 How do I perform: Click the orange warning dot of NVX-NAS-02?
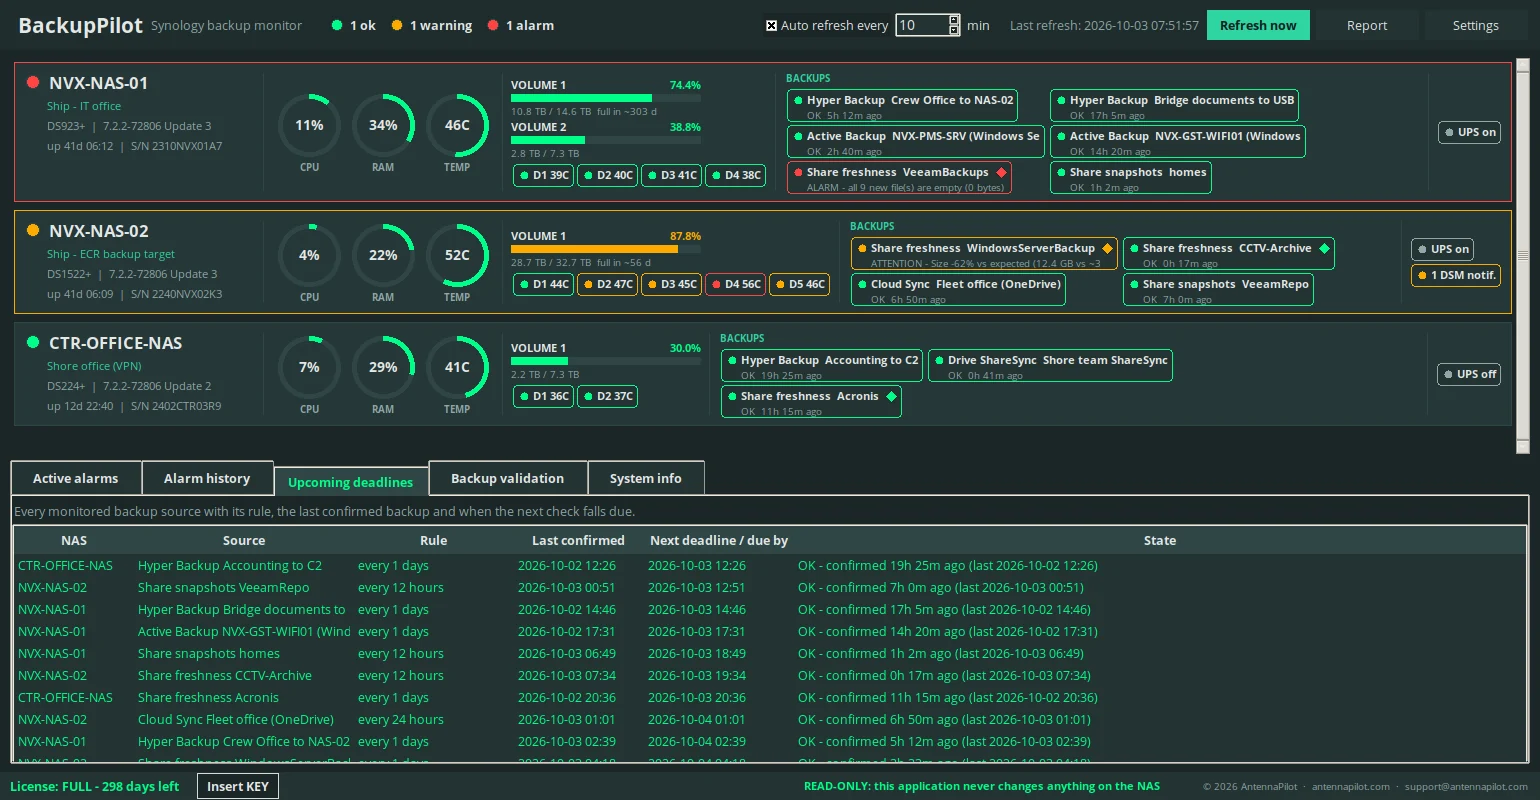(33, 231)
